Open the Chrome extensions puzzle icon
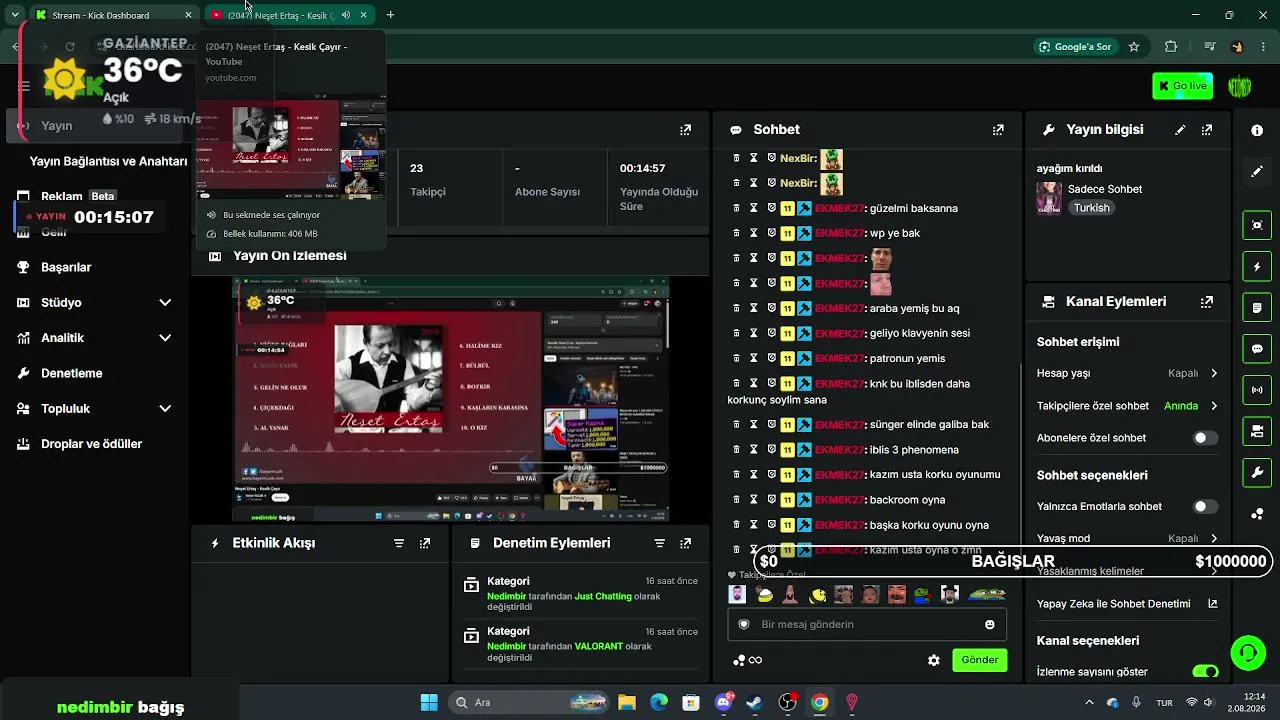Viewport: 1280px width, 720px height. (1171, 47)
